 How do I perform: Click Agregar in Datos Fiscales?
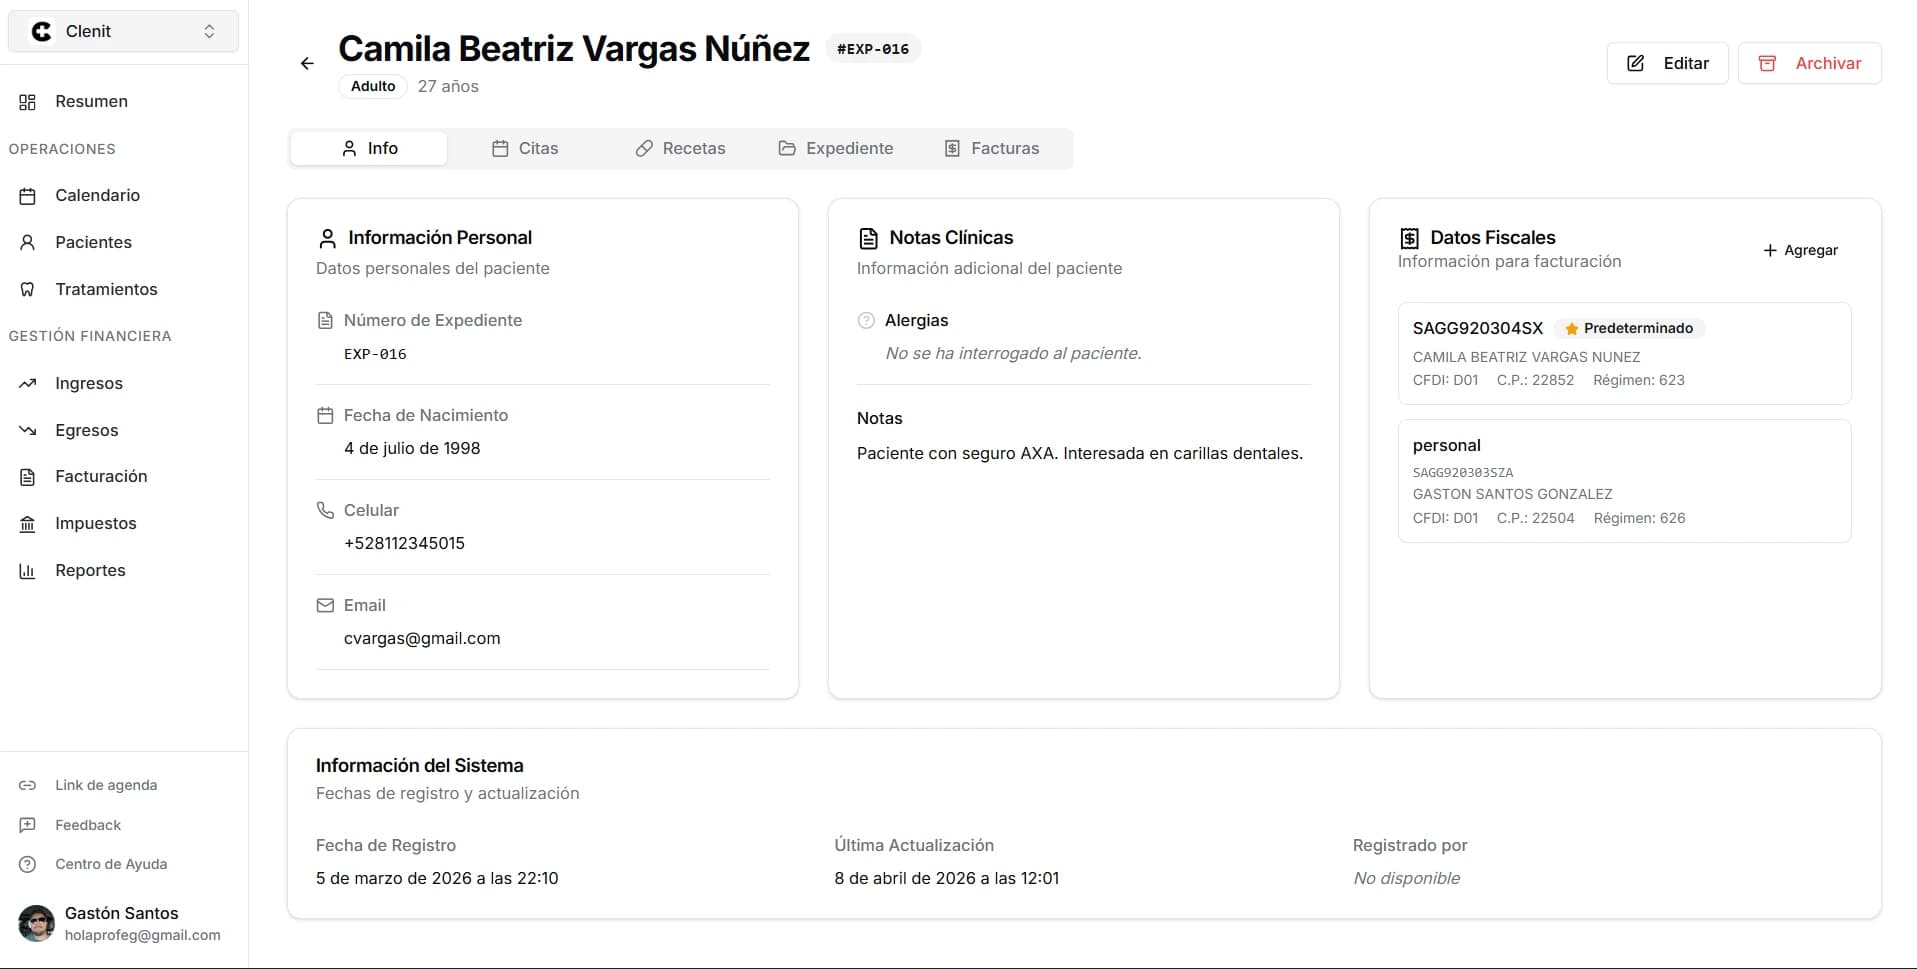coord(1800,250)
